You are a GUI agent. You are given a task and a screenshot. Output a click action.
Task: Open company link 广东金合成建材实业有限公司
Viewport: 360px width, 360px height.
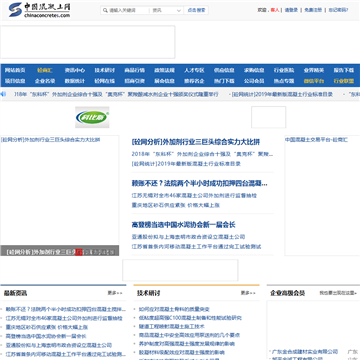[305, 352]
